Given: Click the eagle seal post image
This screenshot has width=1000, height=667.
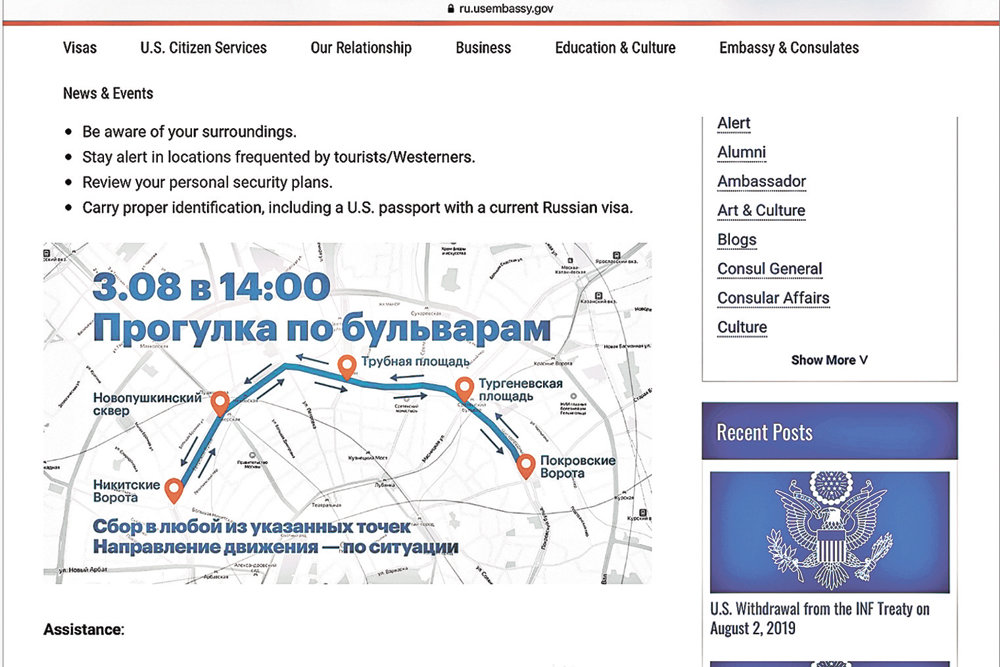Looking at the screenshot, I should (829, 531).
